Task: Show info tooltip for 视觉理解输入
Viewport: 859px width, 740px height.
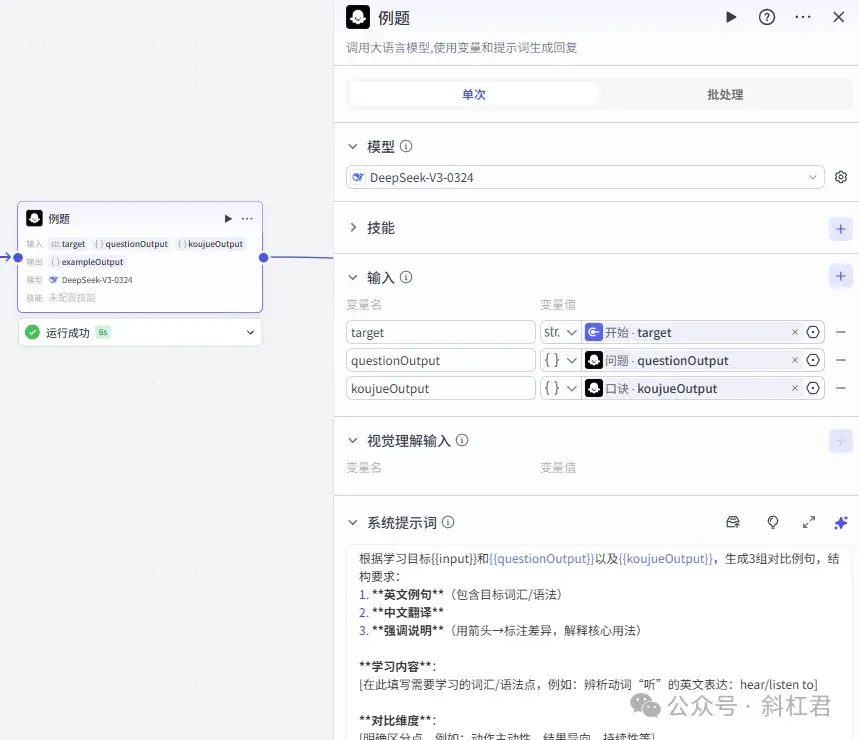Action: coord(462,440)
